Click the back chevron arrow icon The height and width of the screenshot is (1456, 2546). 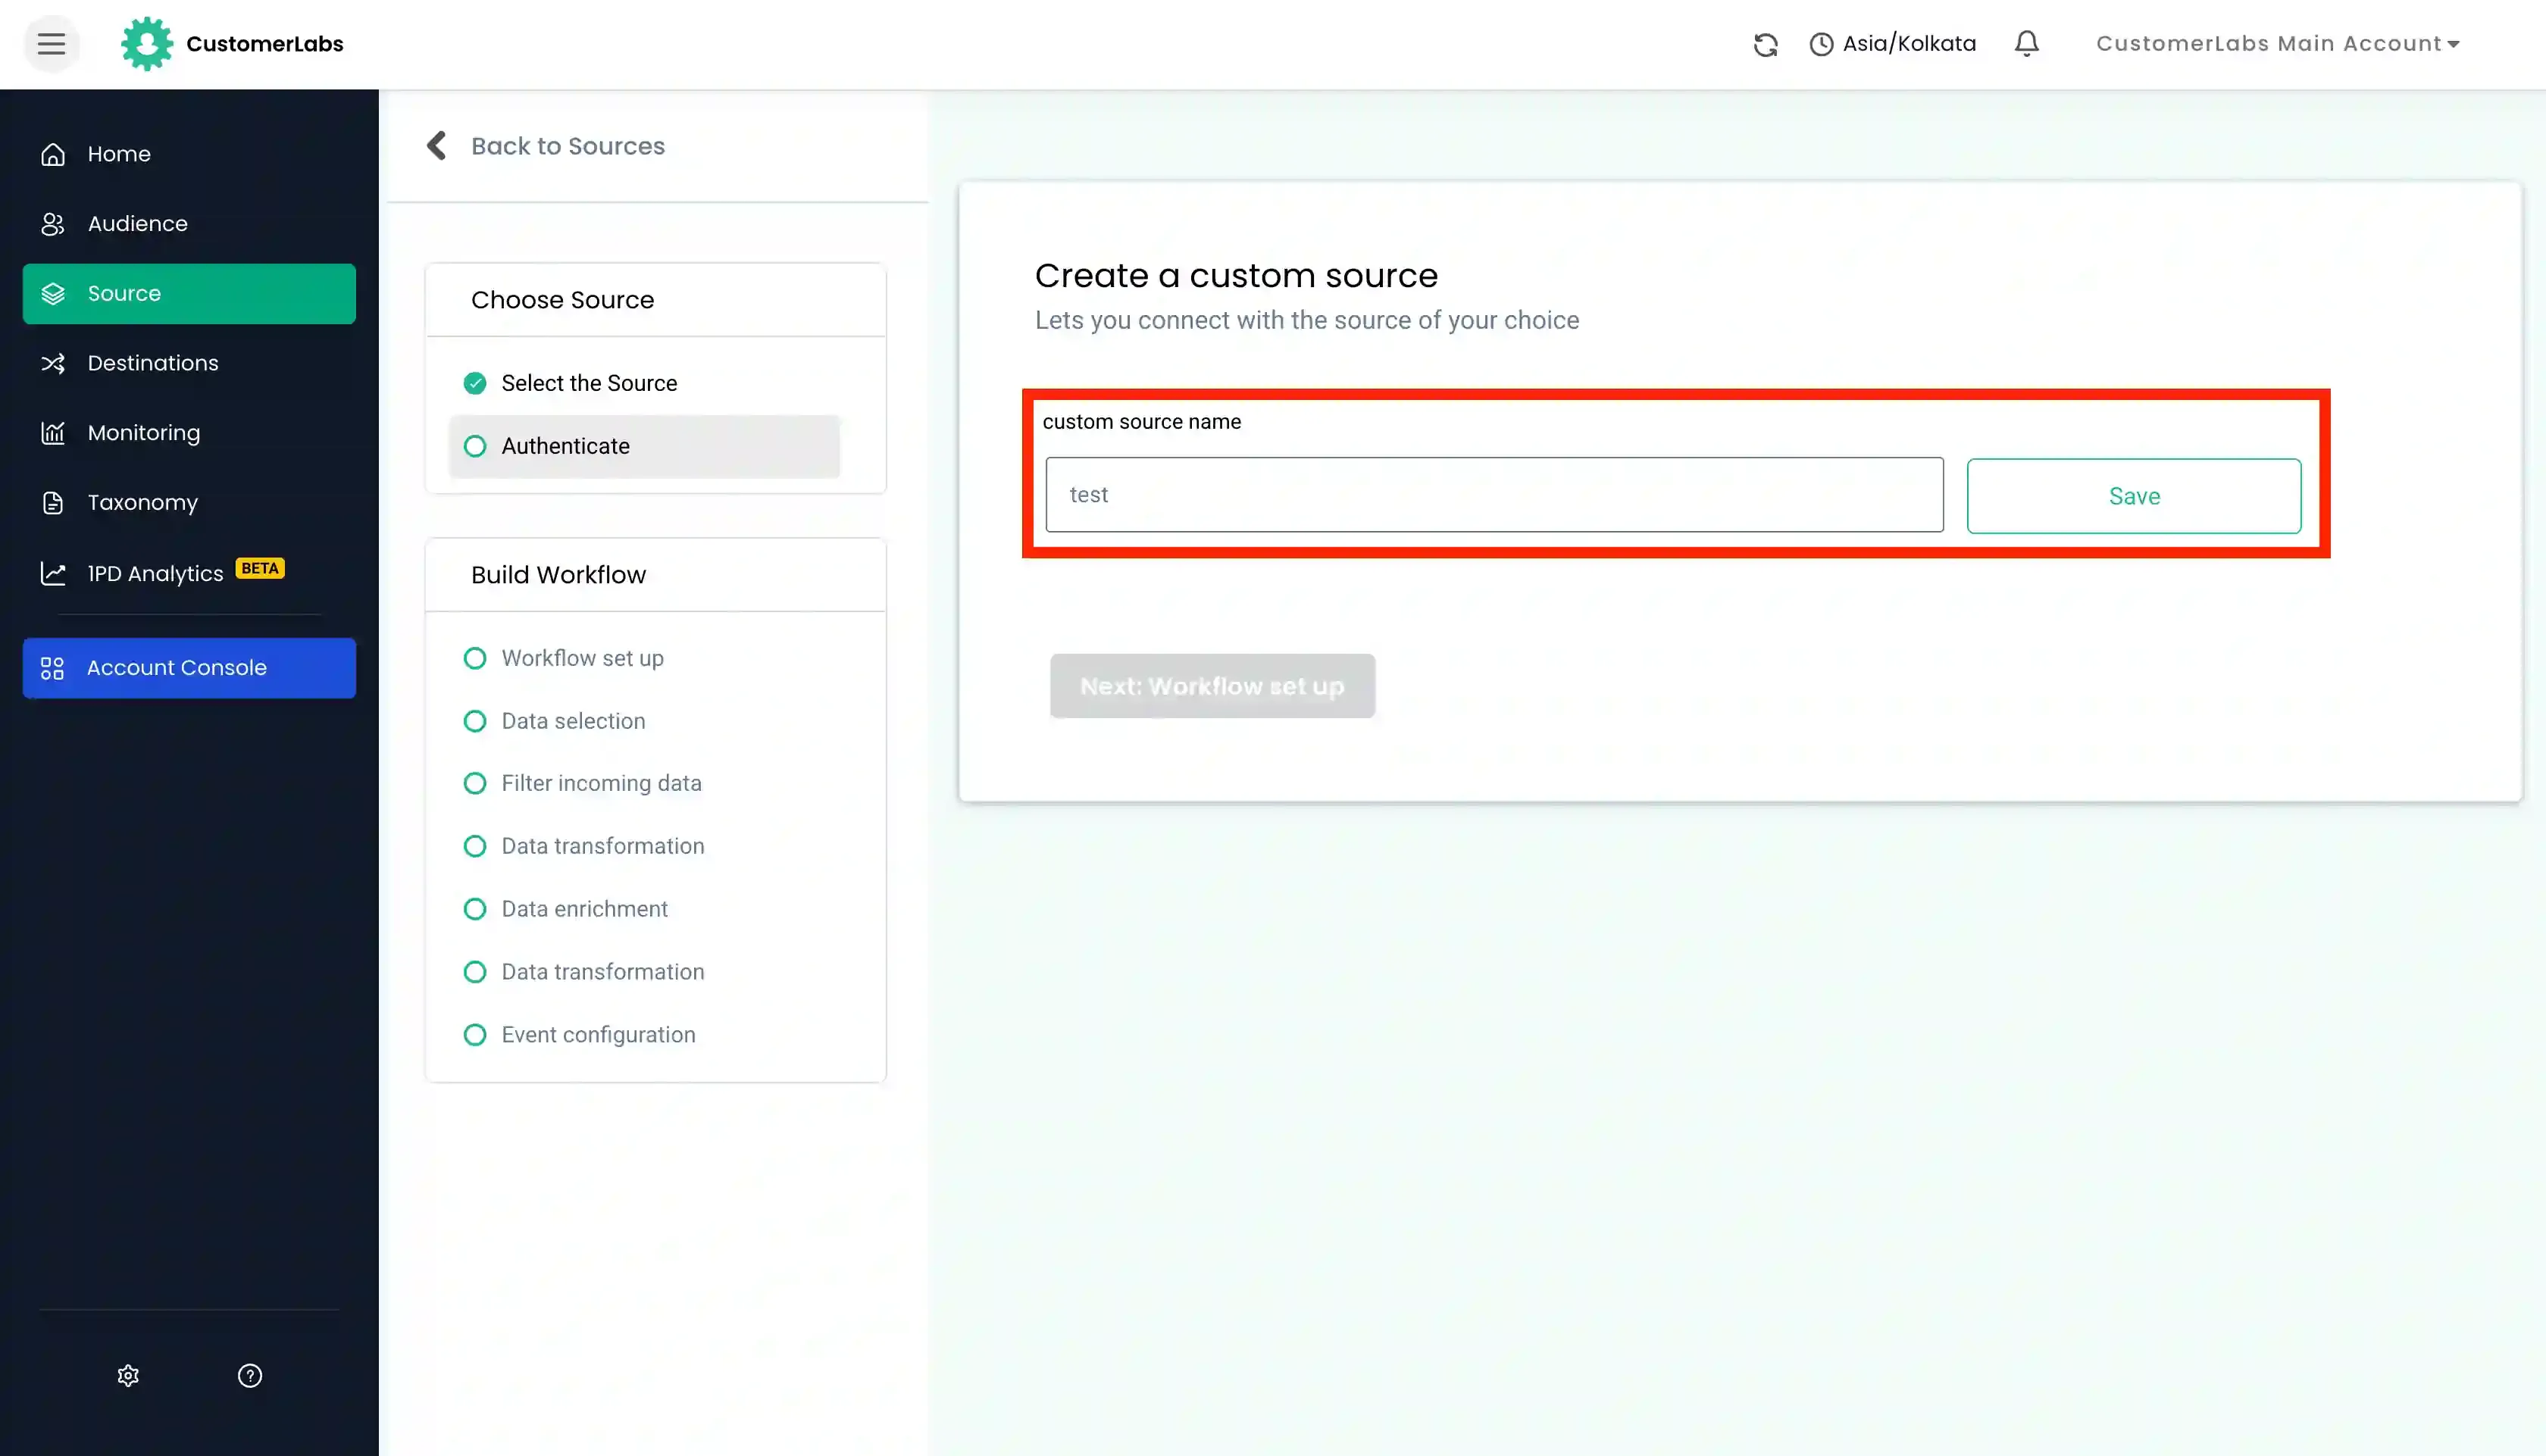coord(436,146)
